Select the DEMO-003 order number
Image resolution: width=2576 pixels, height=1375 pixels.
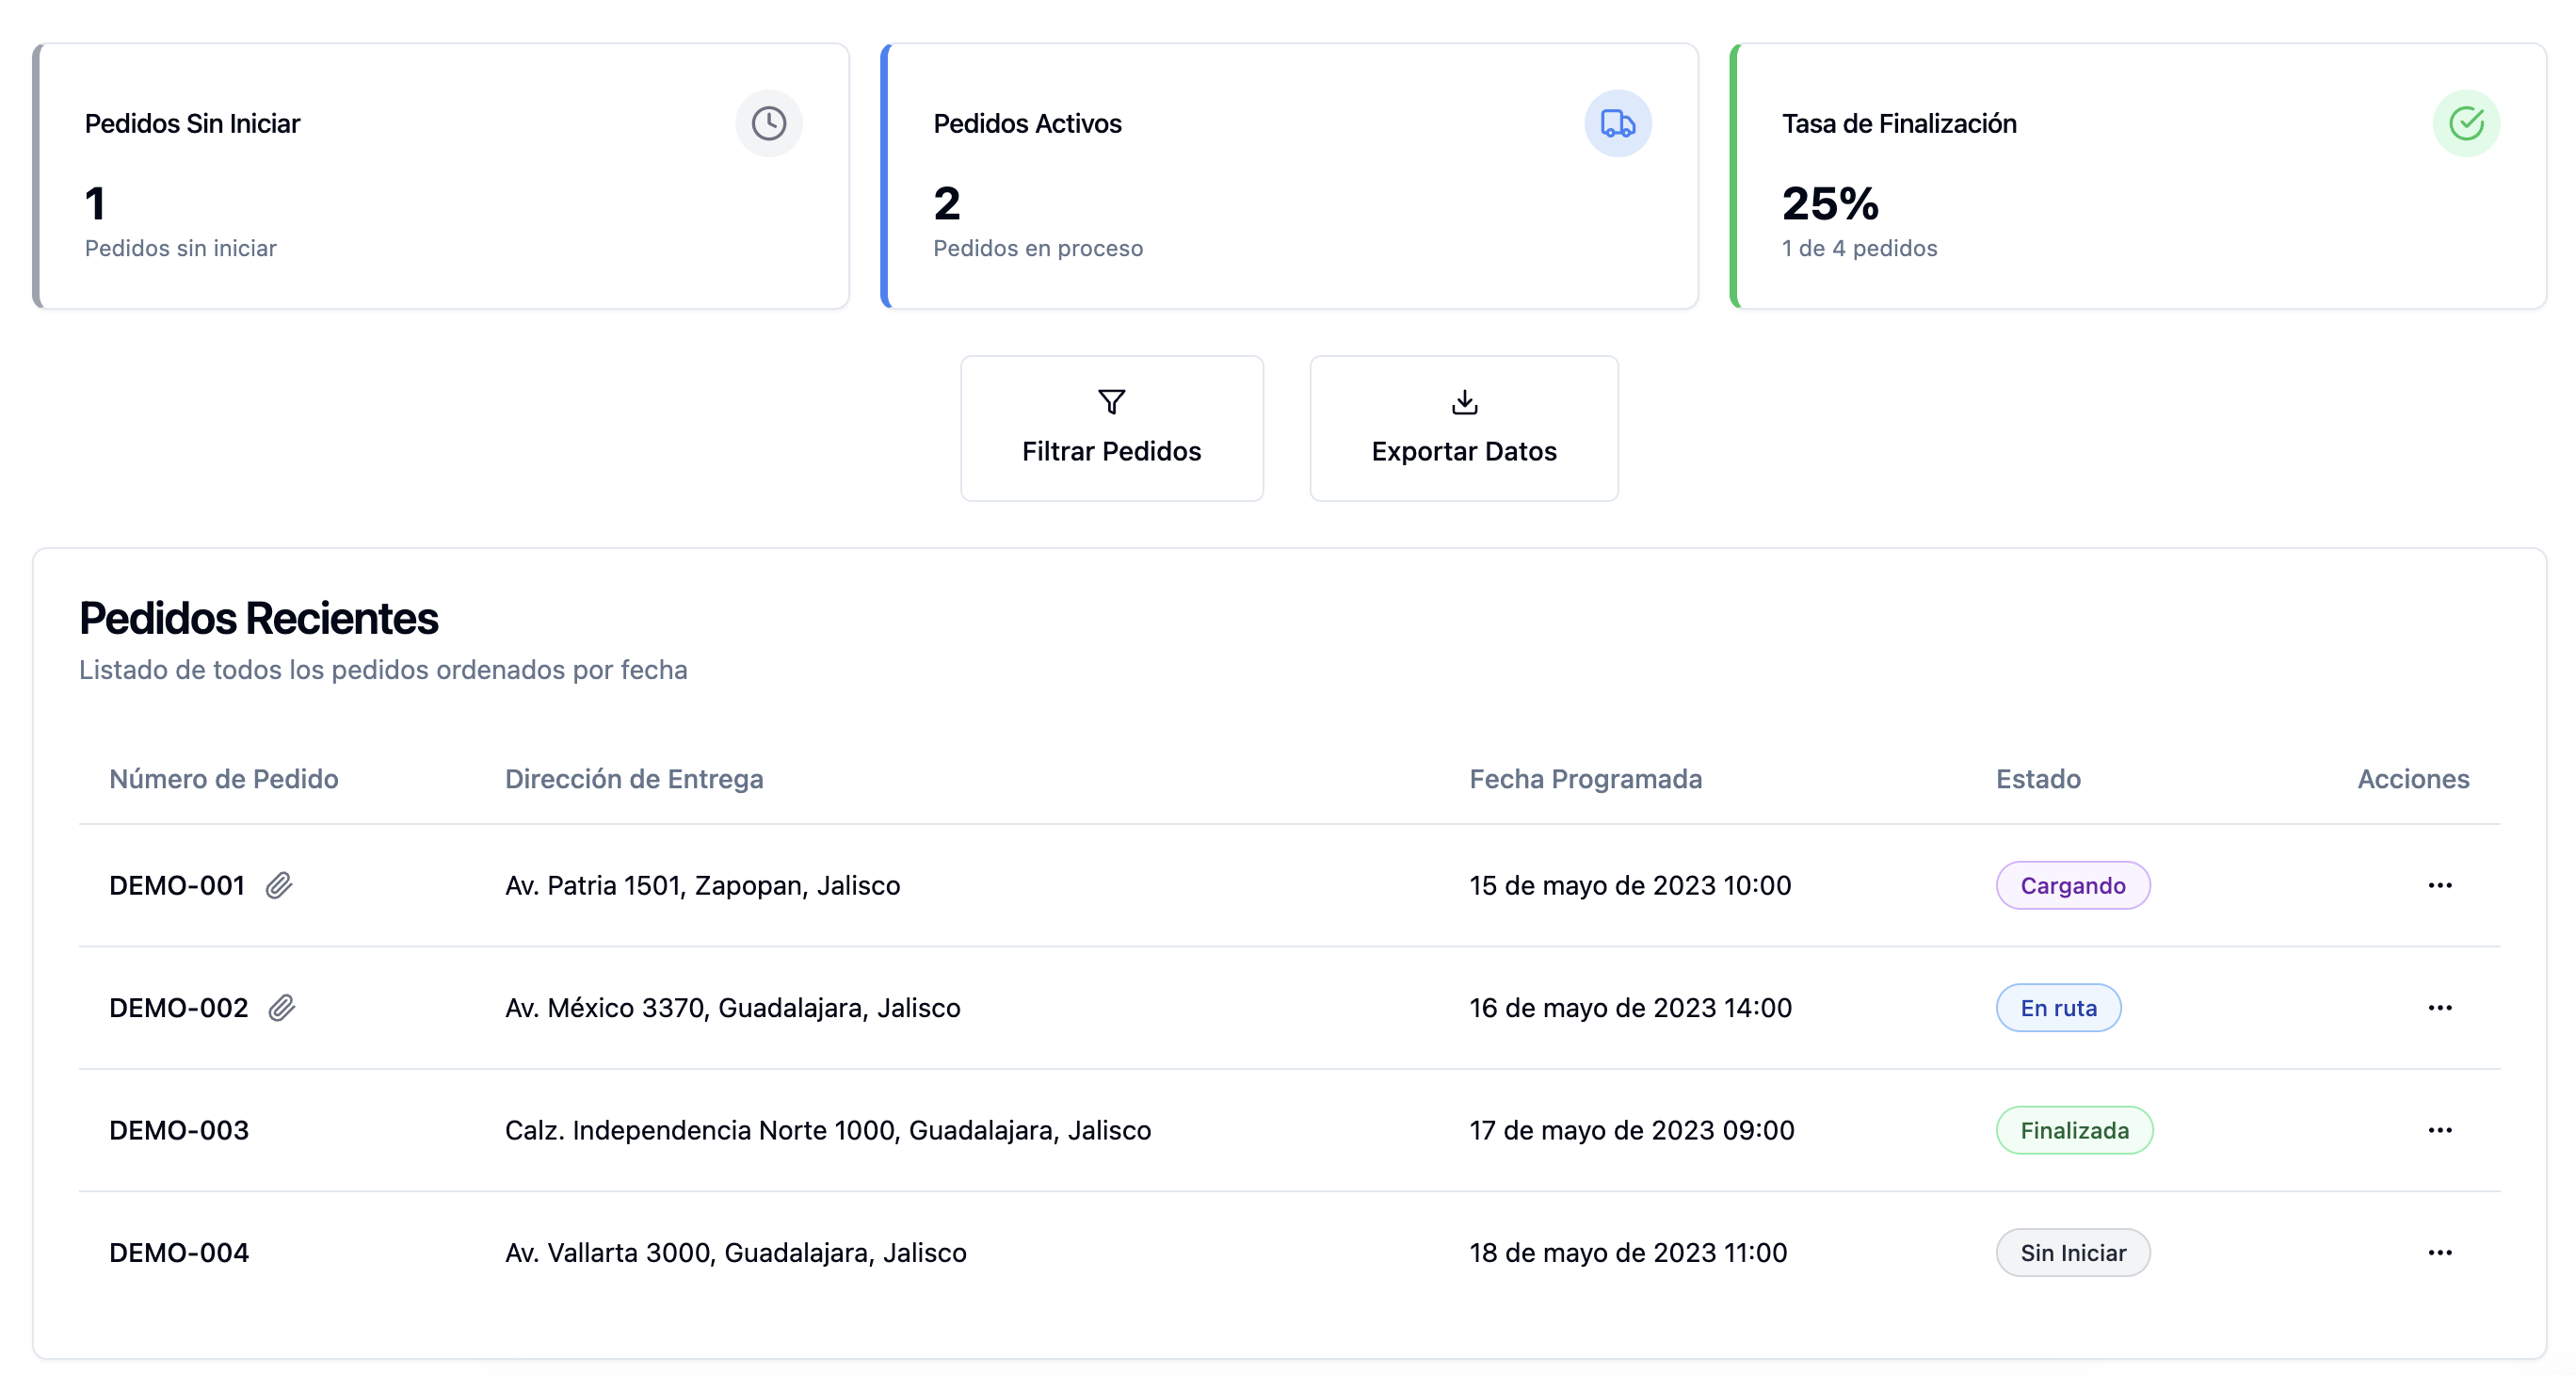pos(179,1130)
